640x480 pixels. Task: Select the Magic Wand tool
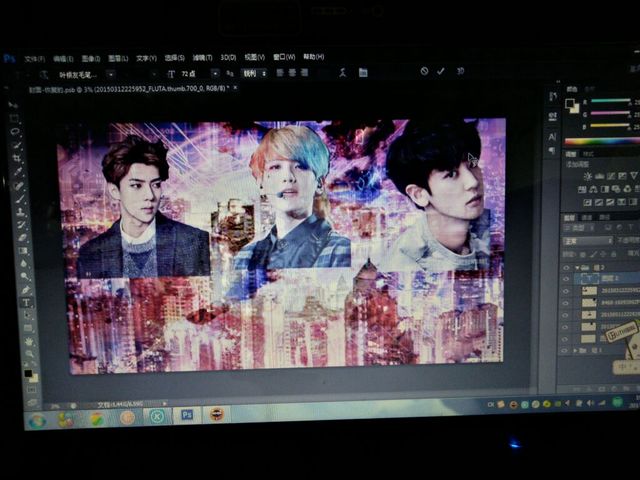pos(16,145)
